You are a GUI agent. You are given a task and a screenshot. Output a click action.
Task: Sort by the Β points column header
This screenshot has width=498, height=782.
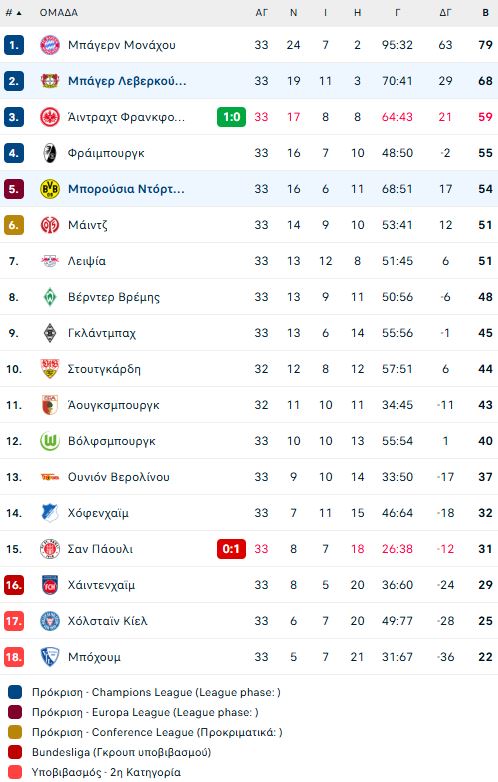486,12
